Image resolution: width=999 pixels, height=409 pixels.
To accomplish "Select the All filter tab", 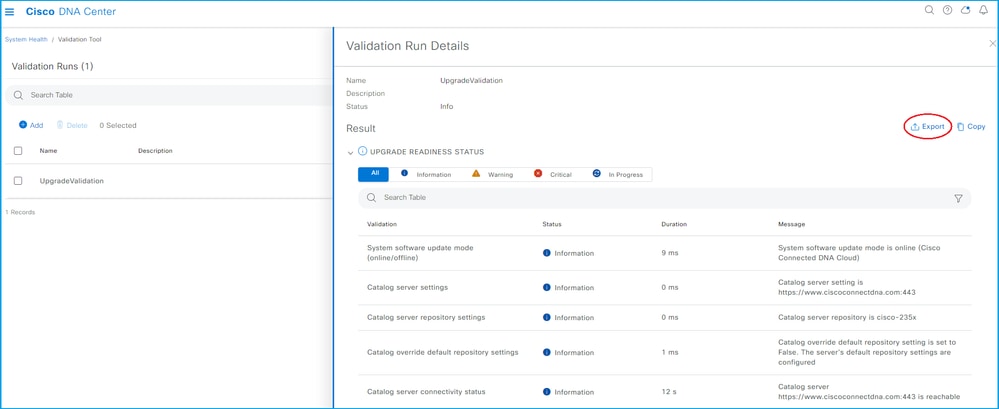I will coord(375,174).
